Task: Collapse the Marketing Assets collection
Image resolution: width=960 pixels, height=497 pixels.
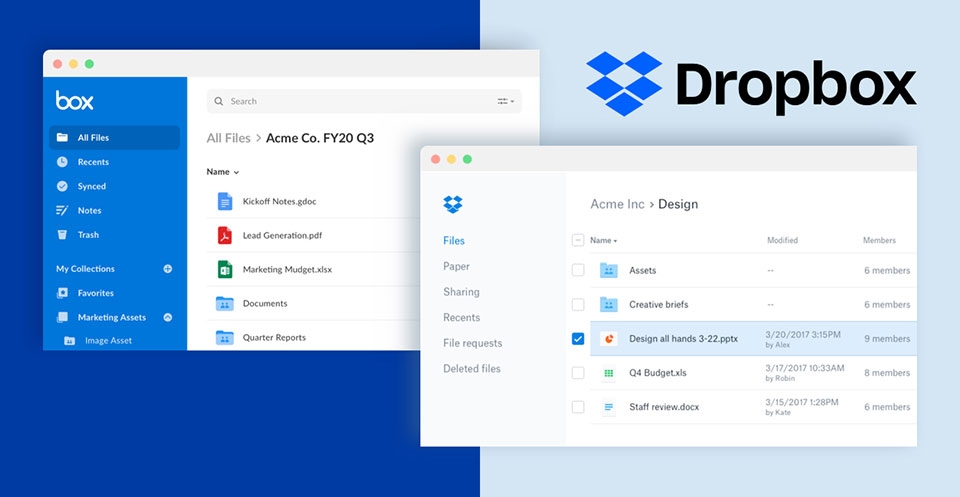Action: [x=168, y=317]
